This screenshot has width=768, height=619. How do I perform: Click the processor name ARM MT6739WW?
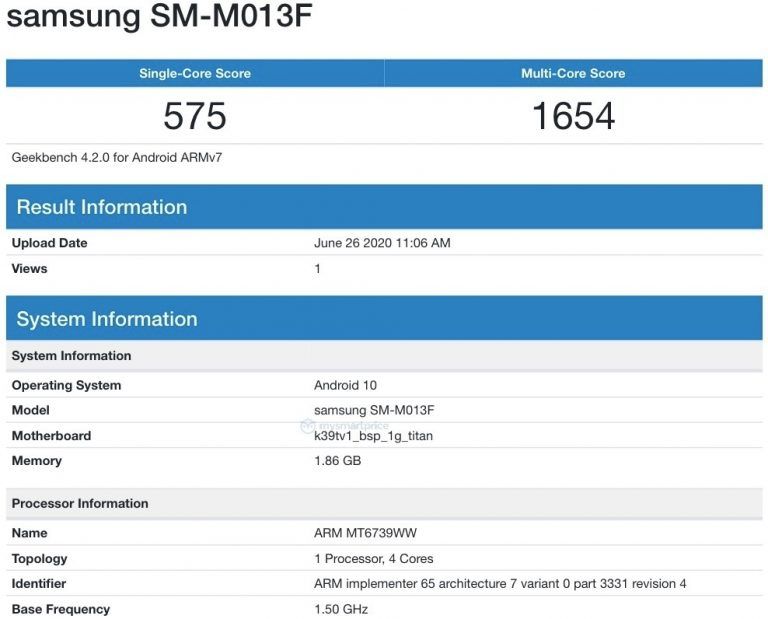(x=365, y=533)
